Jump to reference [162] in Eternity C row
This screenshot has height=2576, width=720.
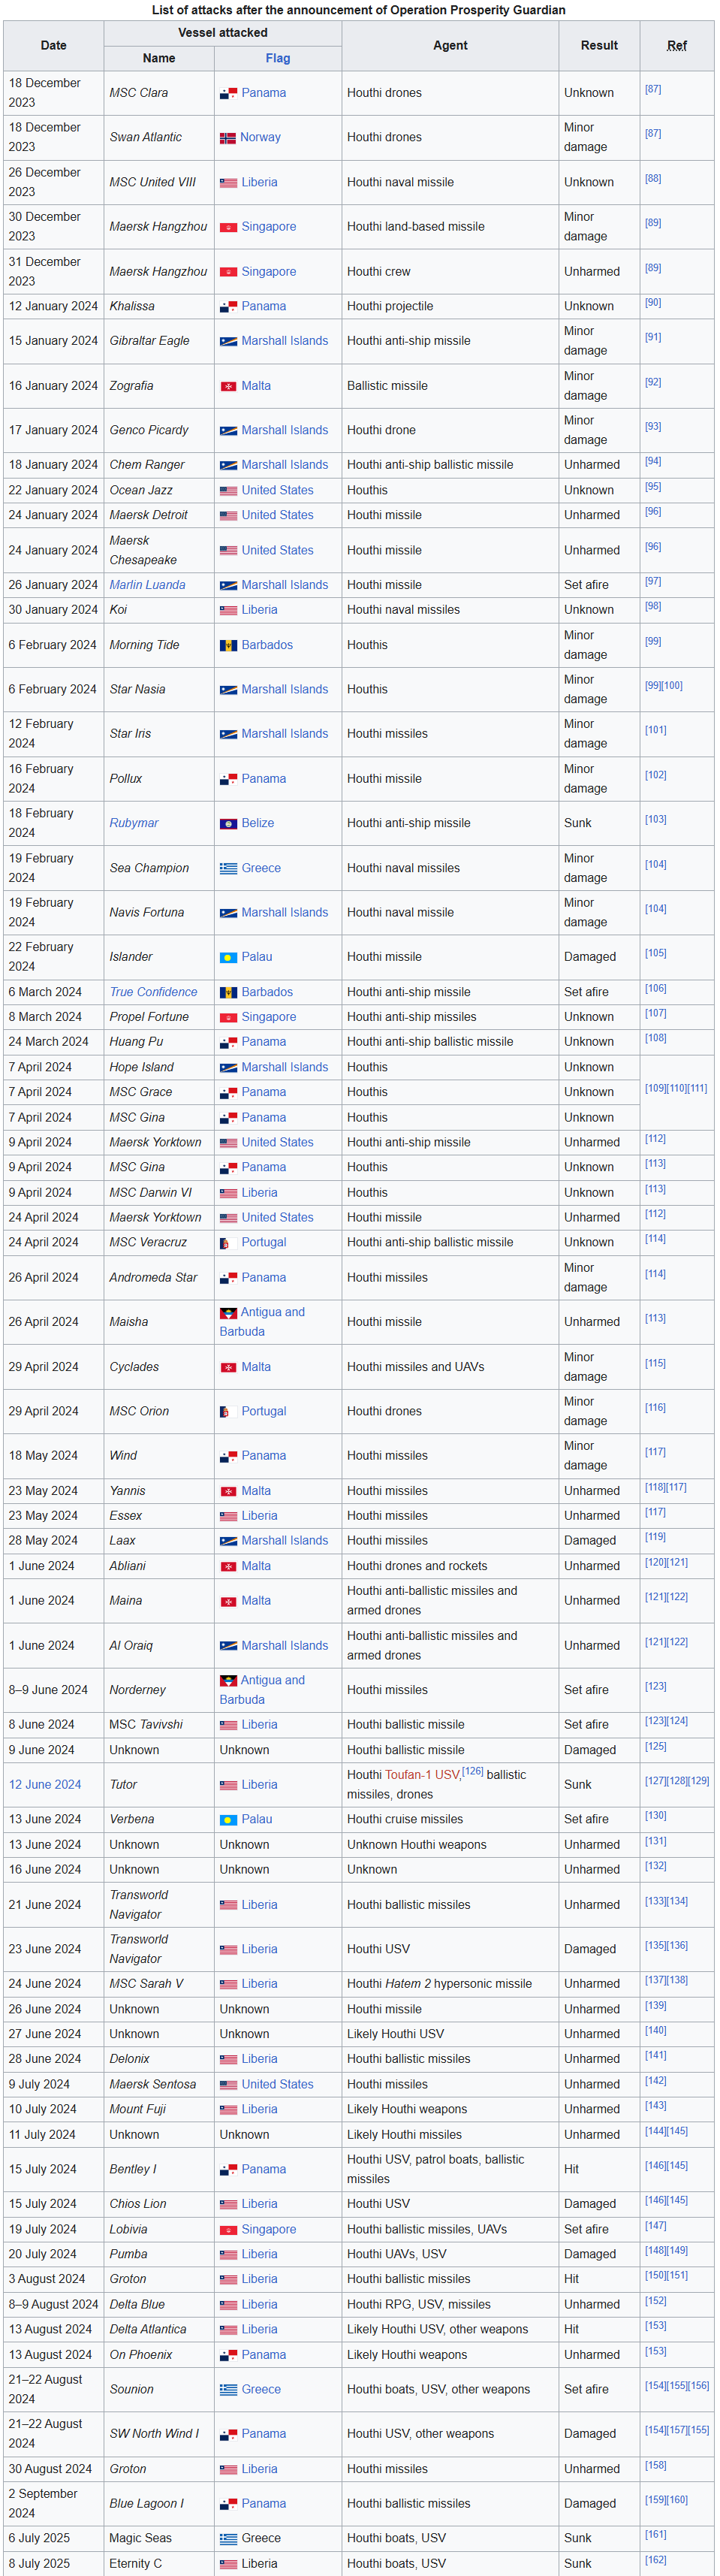(655, 2560)
